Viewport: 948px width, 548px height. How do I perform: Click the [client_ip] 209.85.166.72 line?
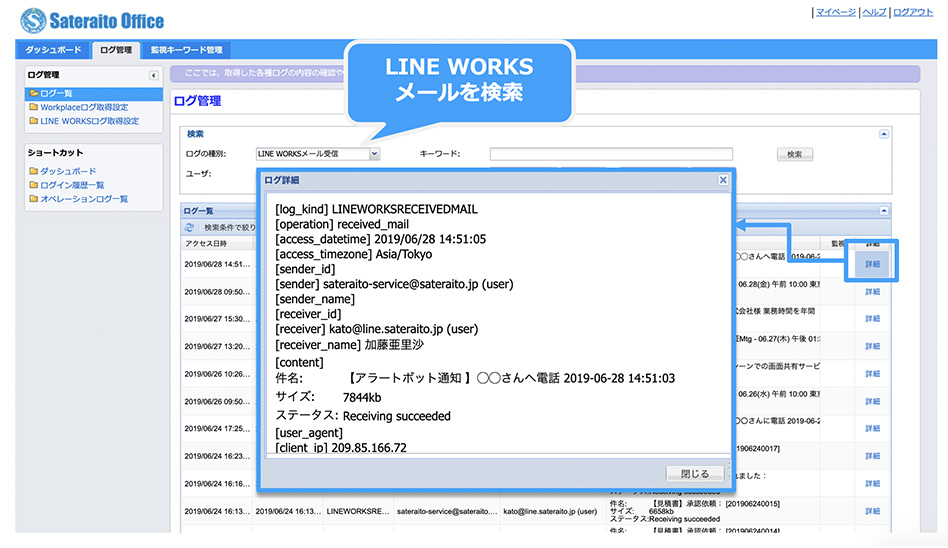(341, 448)
